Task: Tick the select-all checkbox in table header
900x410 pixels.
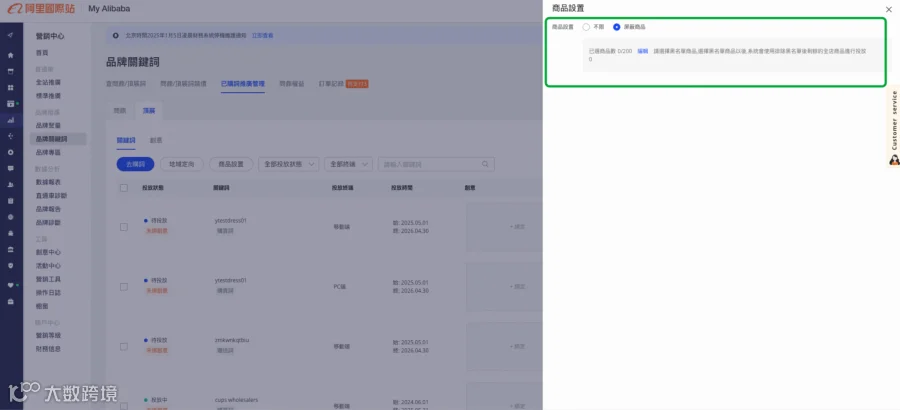Action: pyautogui.click(x=124, y=188)
